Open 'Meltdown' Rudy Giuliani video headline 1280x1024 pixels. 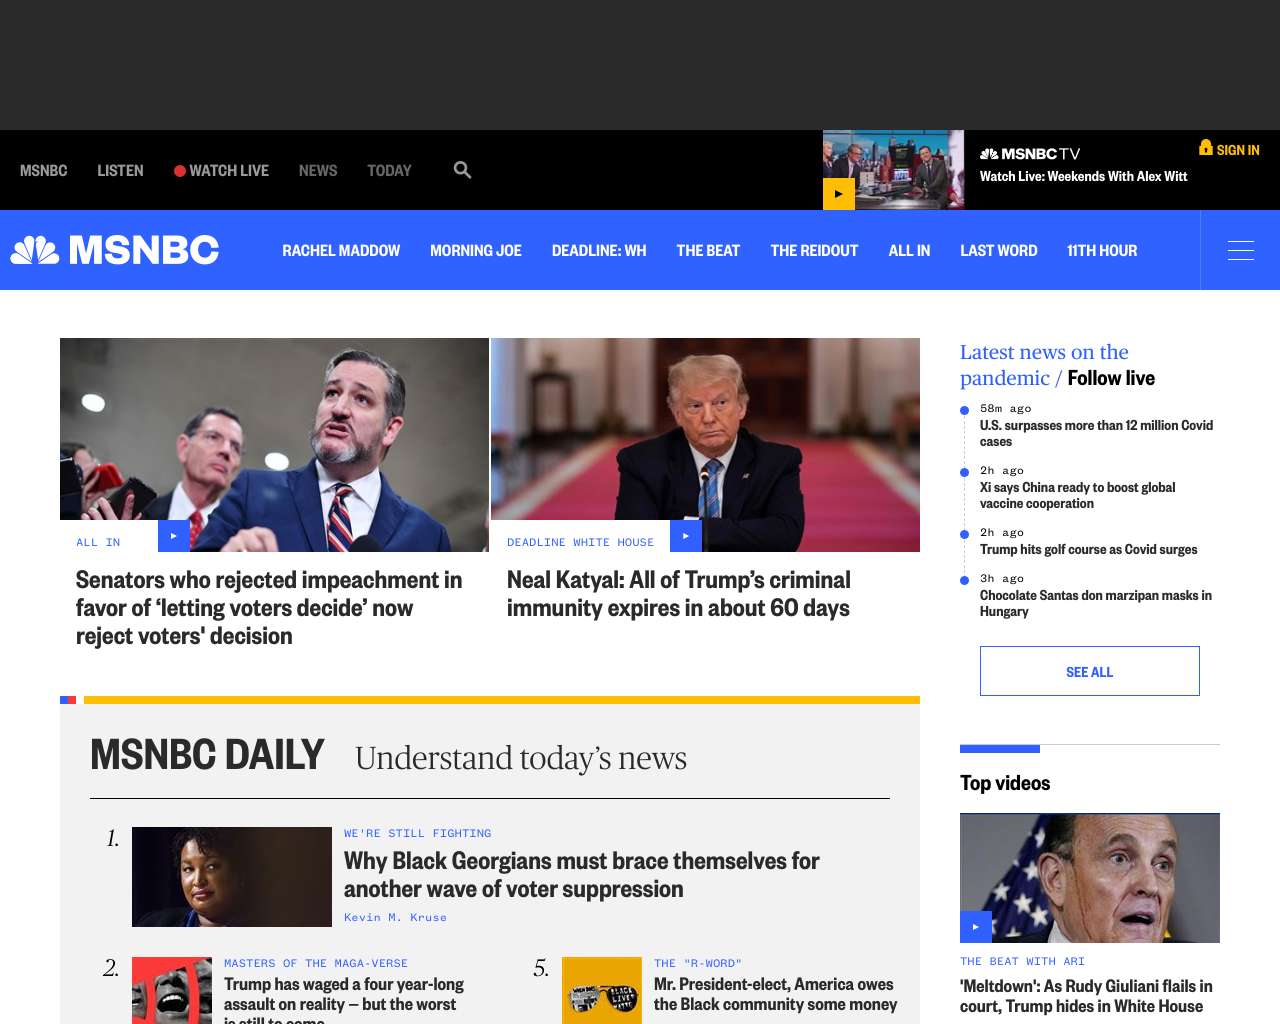1086,996
